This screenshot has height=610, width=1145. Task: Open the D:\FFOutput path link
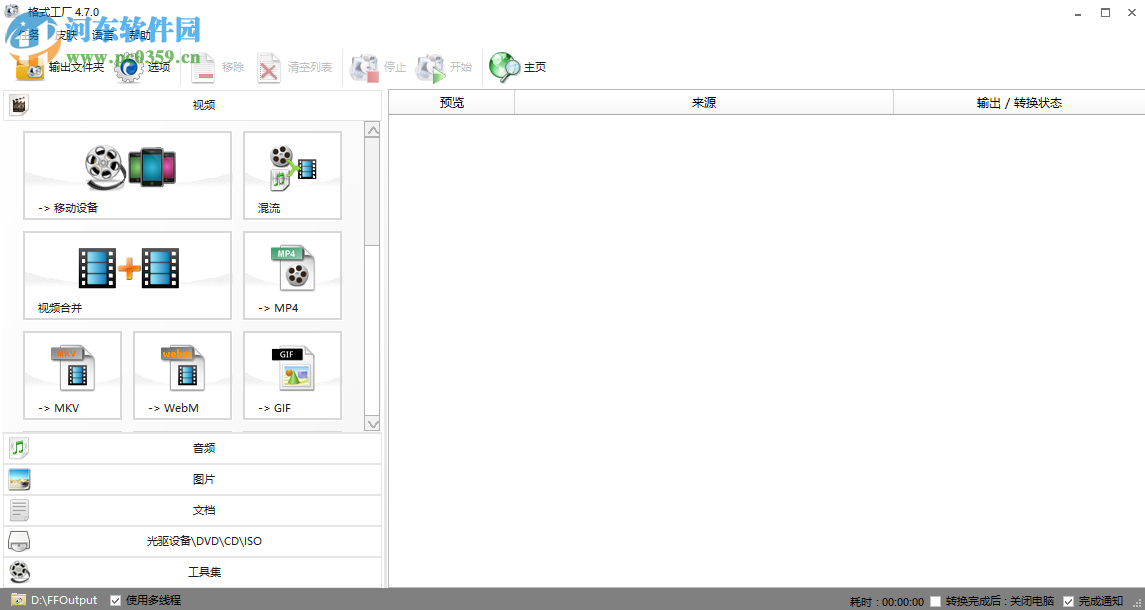point(64,601)
